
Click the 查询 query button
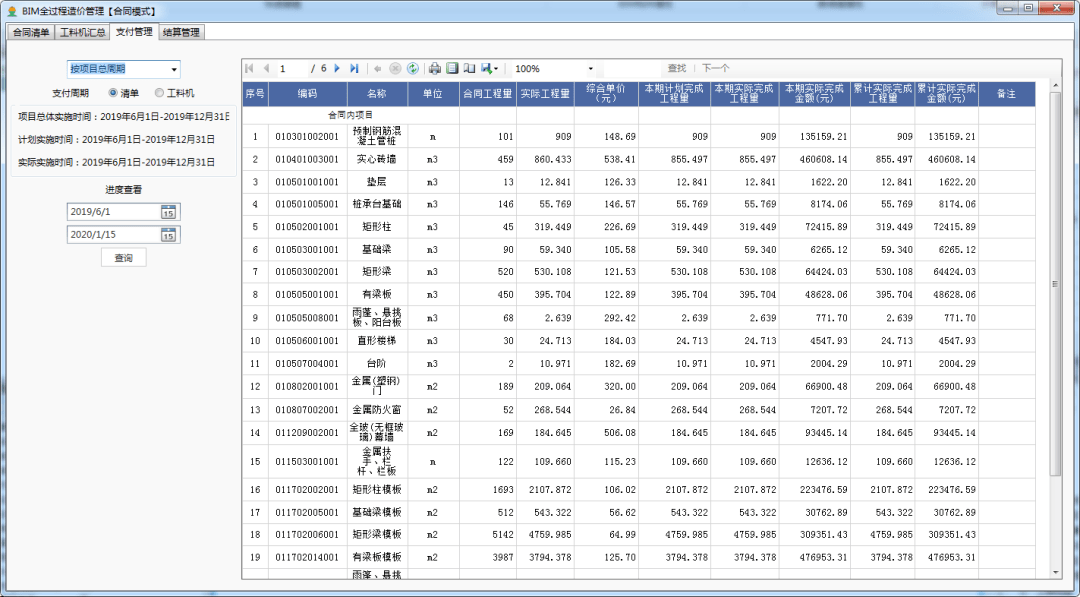tap(123, 258)
